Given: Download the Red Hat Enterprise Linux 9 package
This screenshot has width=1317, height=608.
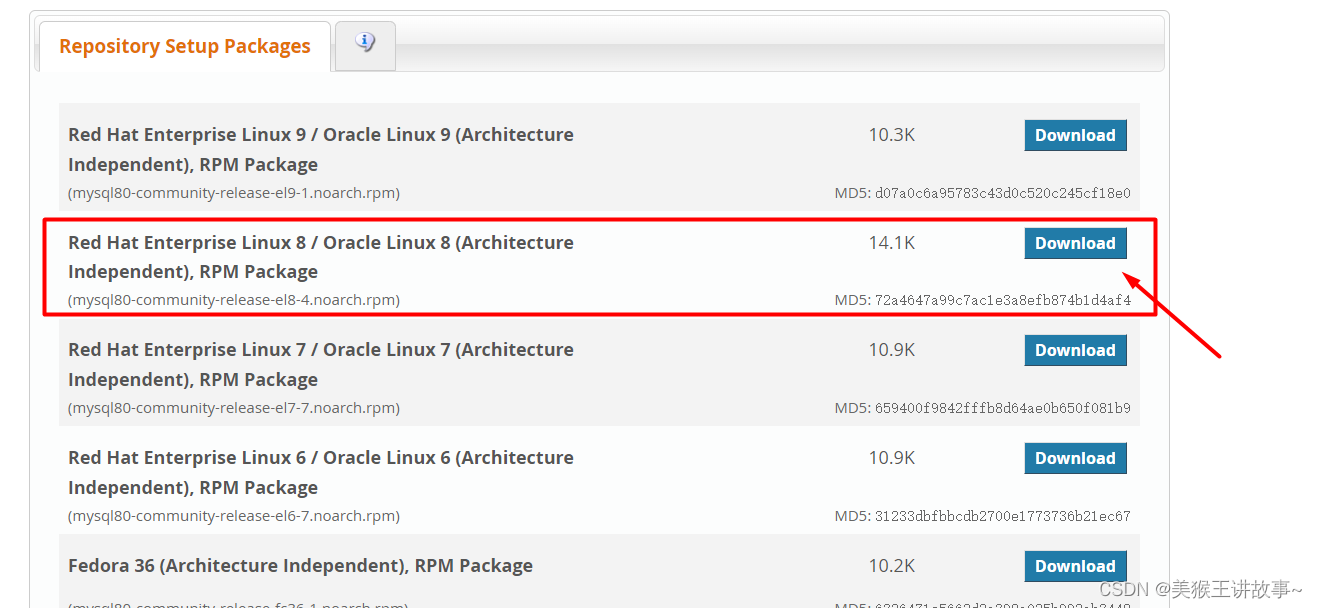Looking at the screenshot, I should click(x=1075, y=135).
